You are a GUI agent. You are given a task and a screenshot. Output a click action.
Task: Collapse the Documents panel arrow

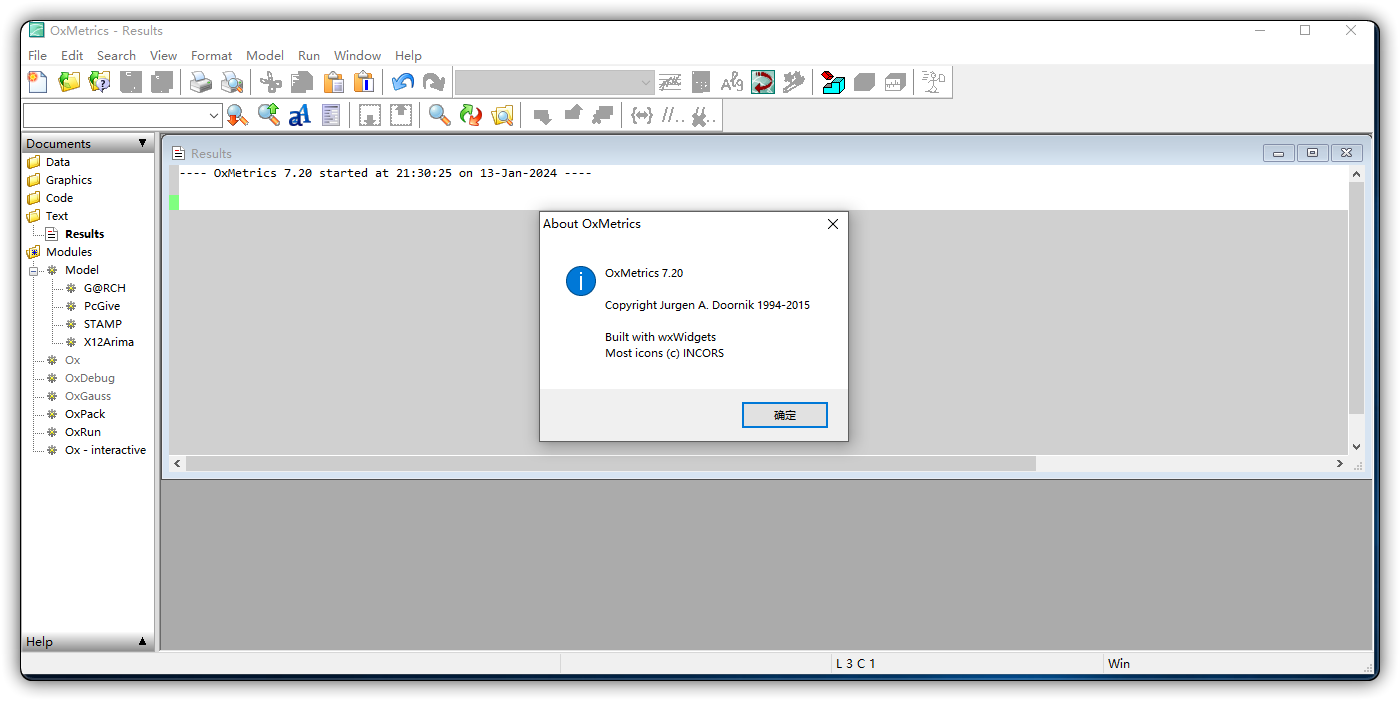click(142, 144)
